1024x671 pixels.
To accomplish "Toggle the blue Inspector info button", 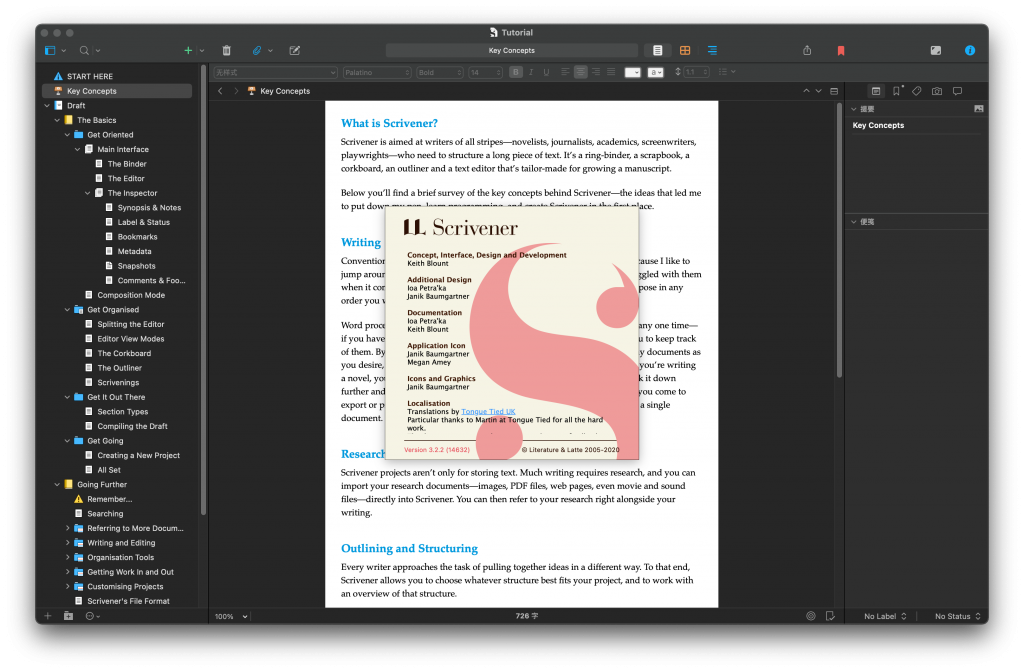I will click(970, 50).
